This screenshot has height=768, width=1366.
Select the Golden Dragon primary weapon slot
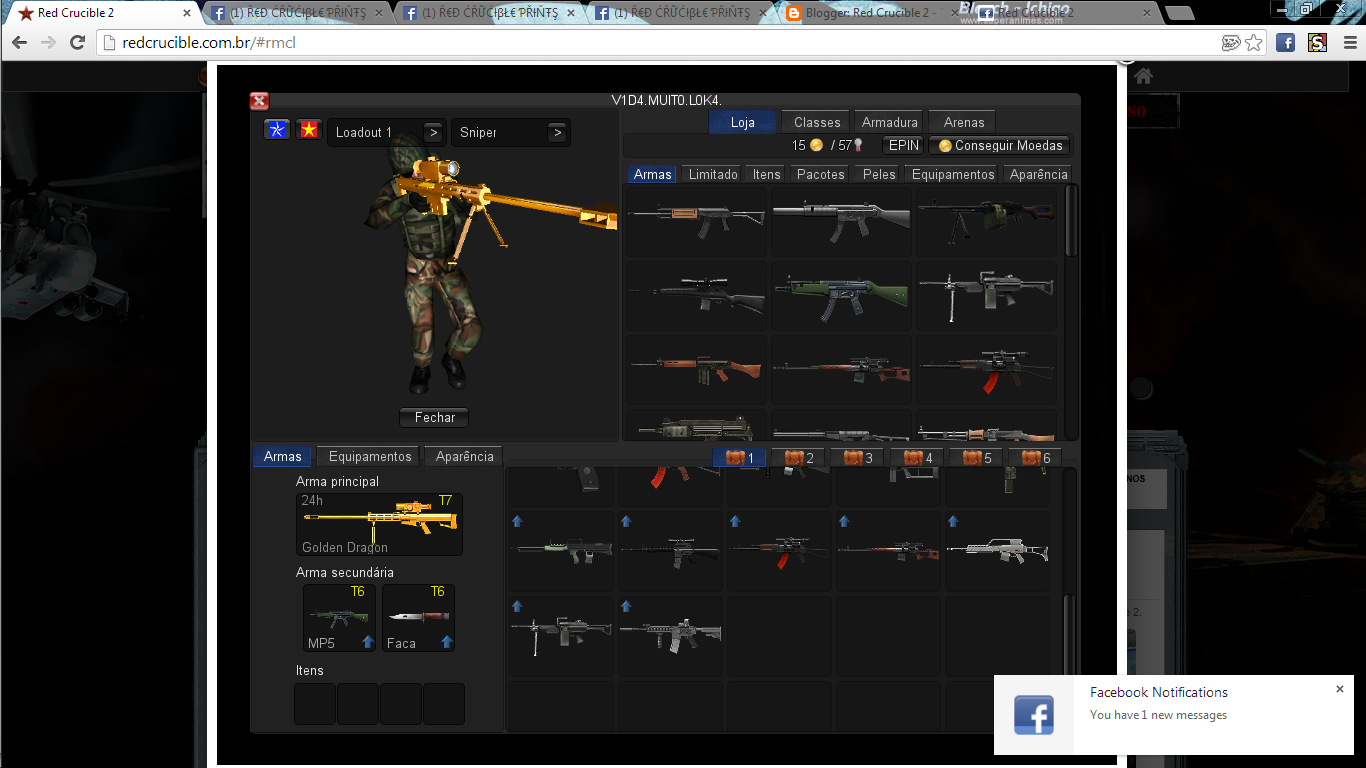[x=380, y=524]
